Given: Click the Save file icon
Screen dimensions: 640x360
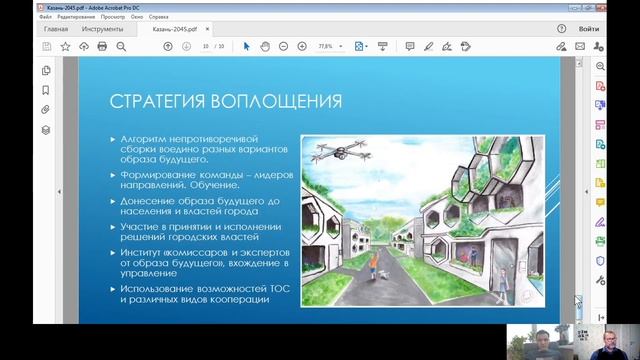Looking at the screenshot, I should (47, 47).
